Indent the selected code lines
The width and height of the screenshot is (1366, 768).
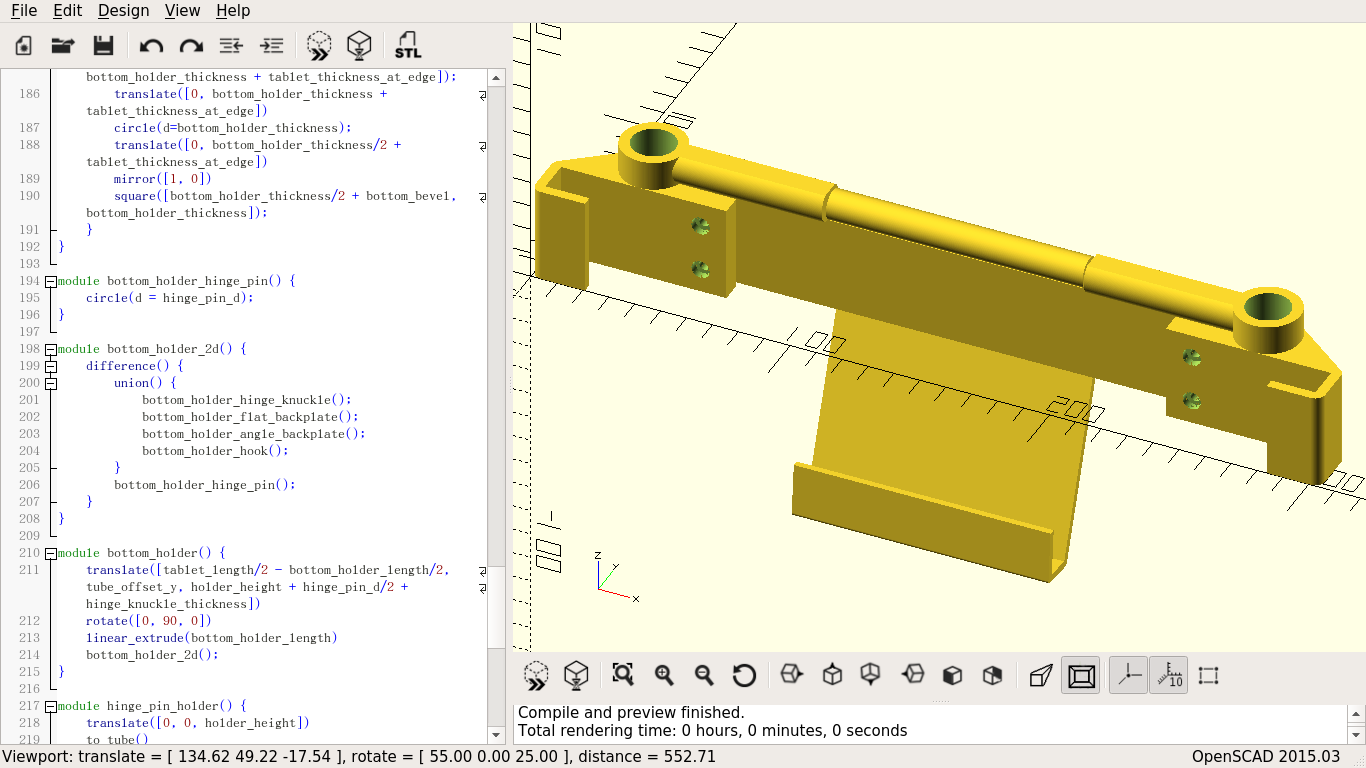(x=271, y=45)
